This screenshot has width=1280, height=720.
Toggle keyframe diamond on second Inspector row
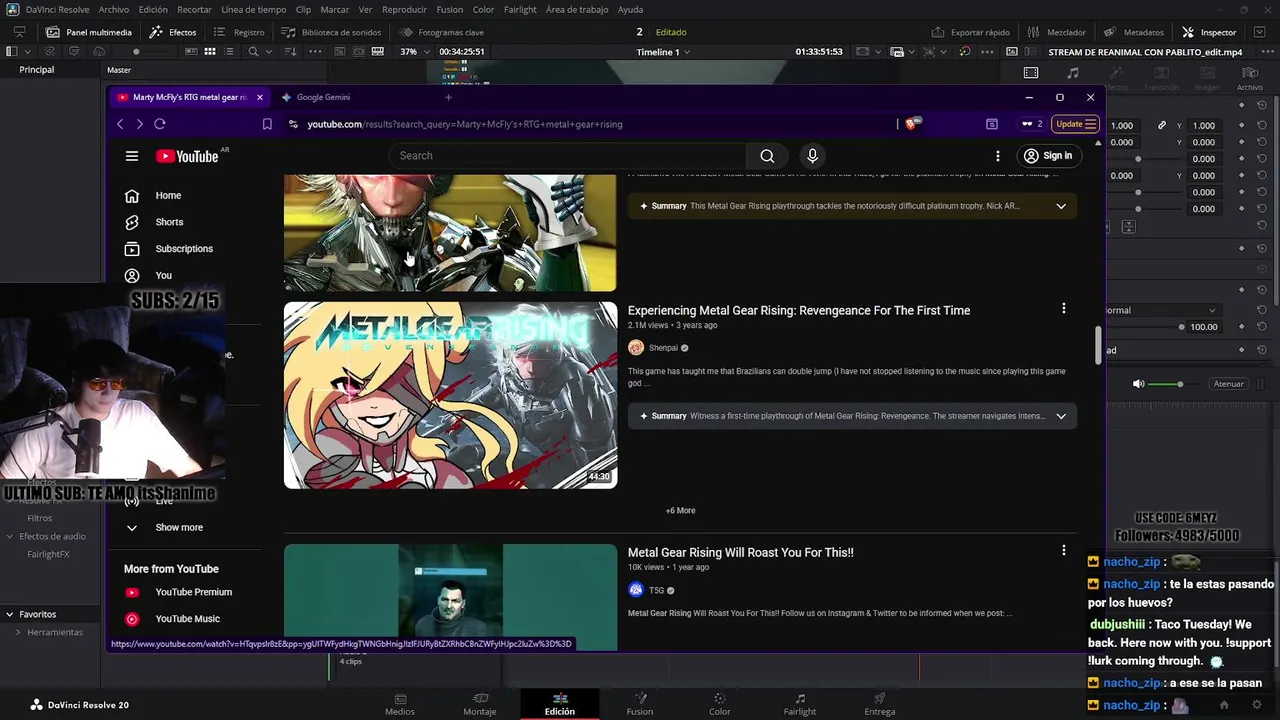pyautogui.click(x=1241, y=142)
